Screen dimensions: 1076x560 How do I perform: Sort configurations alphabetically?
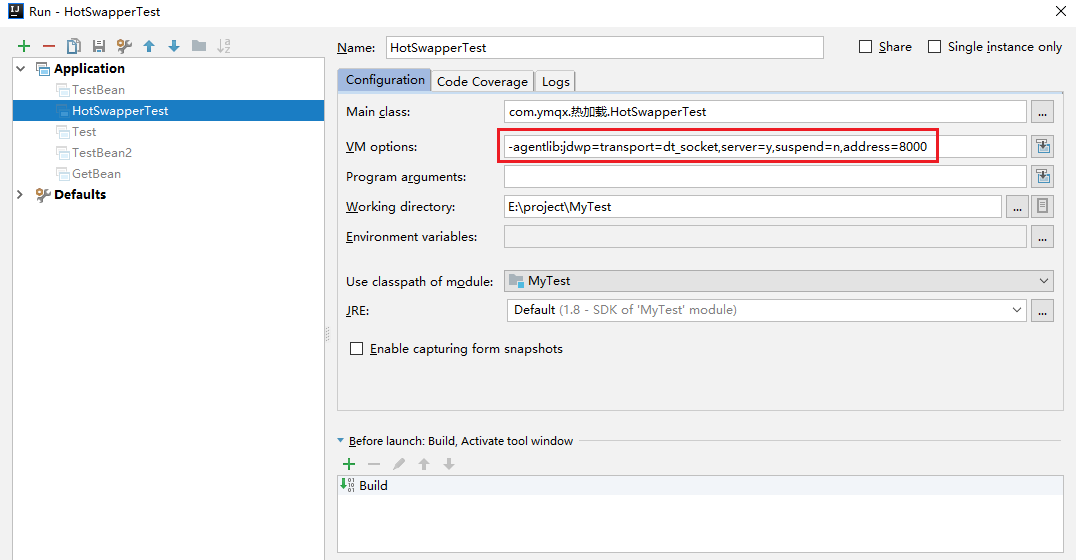click(x=224, y=46)
